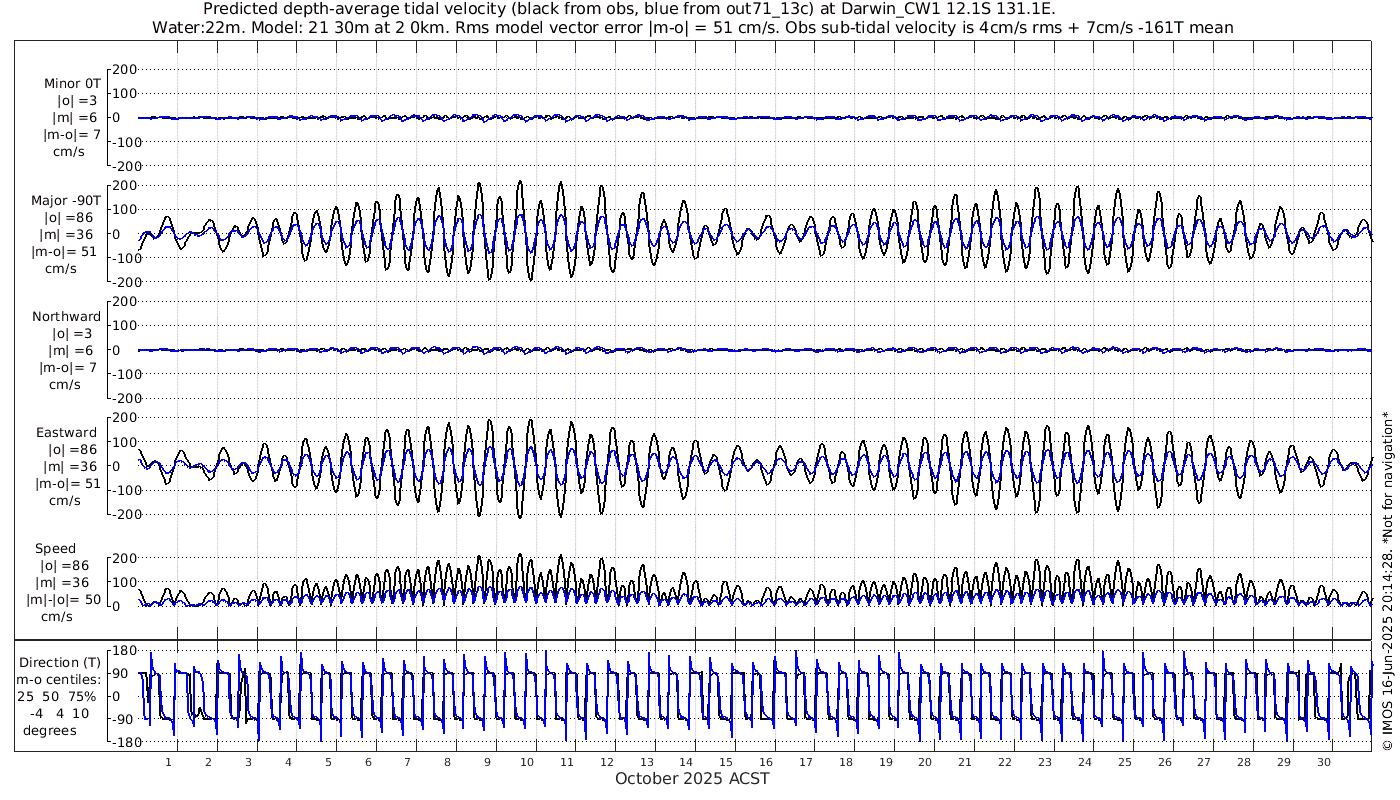The width and height of the screenshot is (1400, 800).
Task: Select day 9 on the date axis
Action: click(x=487, y=761)
